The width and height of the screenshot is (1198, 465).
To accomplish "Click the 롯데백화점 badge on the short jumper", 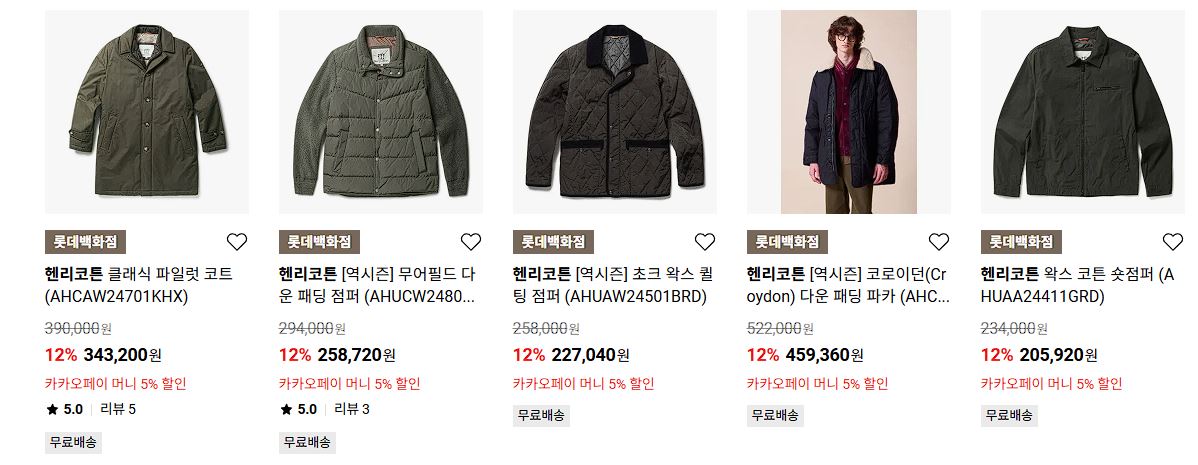I will pos(1022,242).
